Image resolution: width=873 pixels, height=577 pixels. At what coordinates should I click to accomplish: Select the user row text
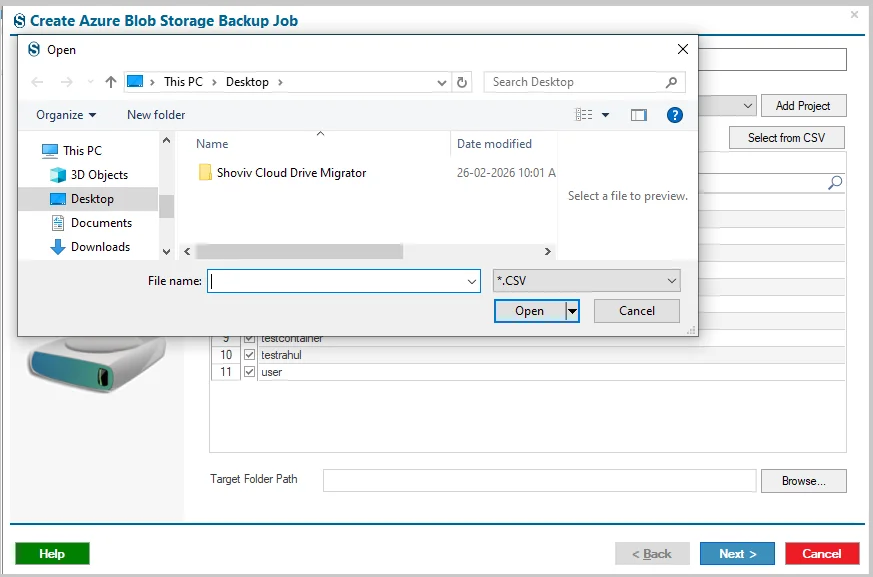point(272,372)
